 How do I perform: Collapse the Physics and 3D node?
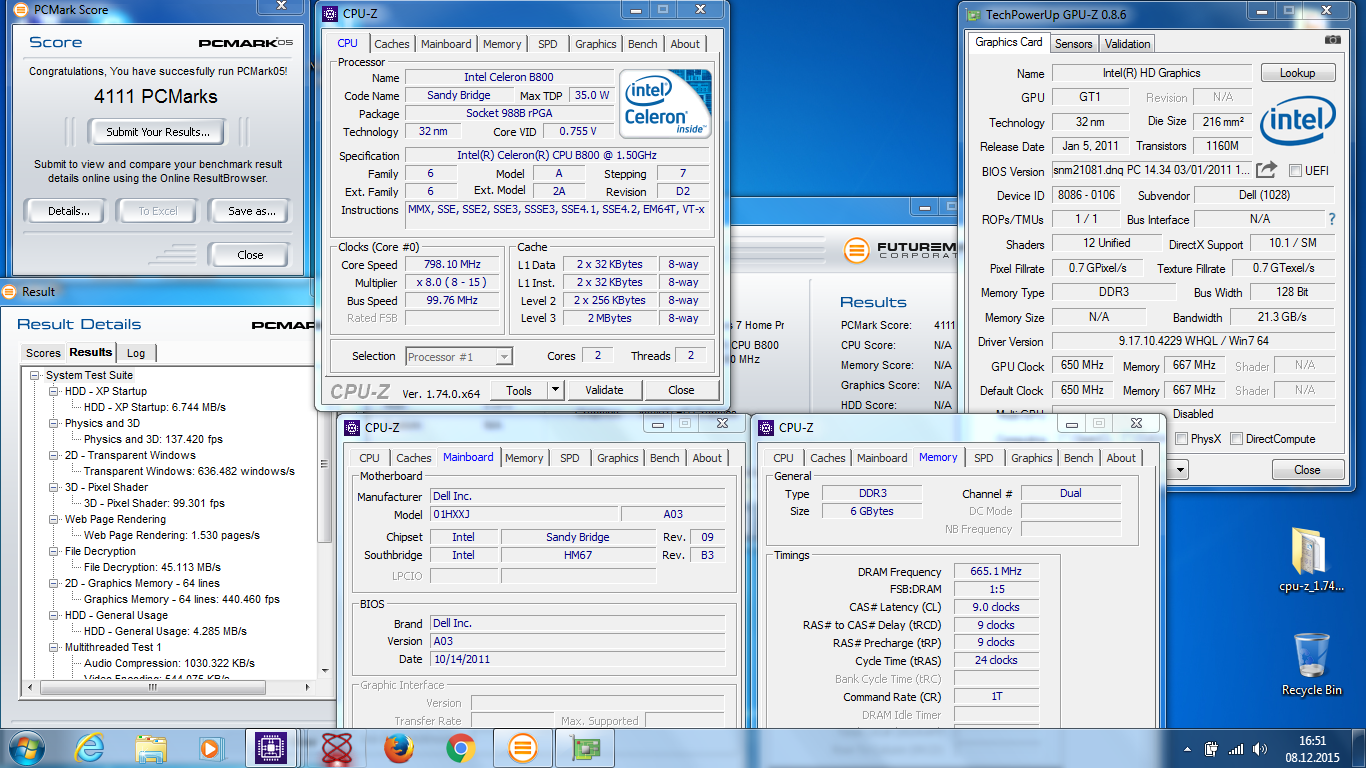[54, 423]
